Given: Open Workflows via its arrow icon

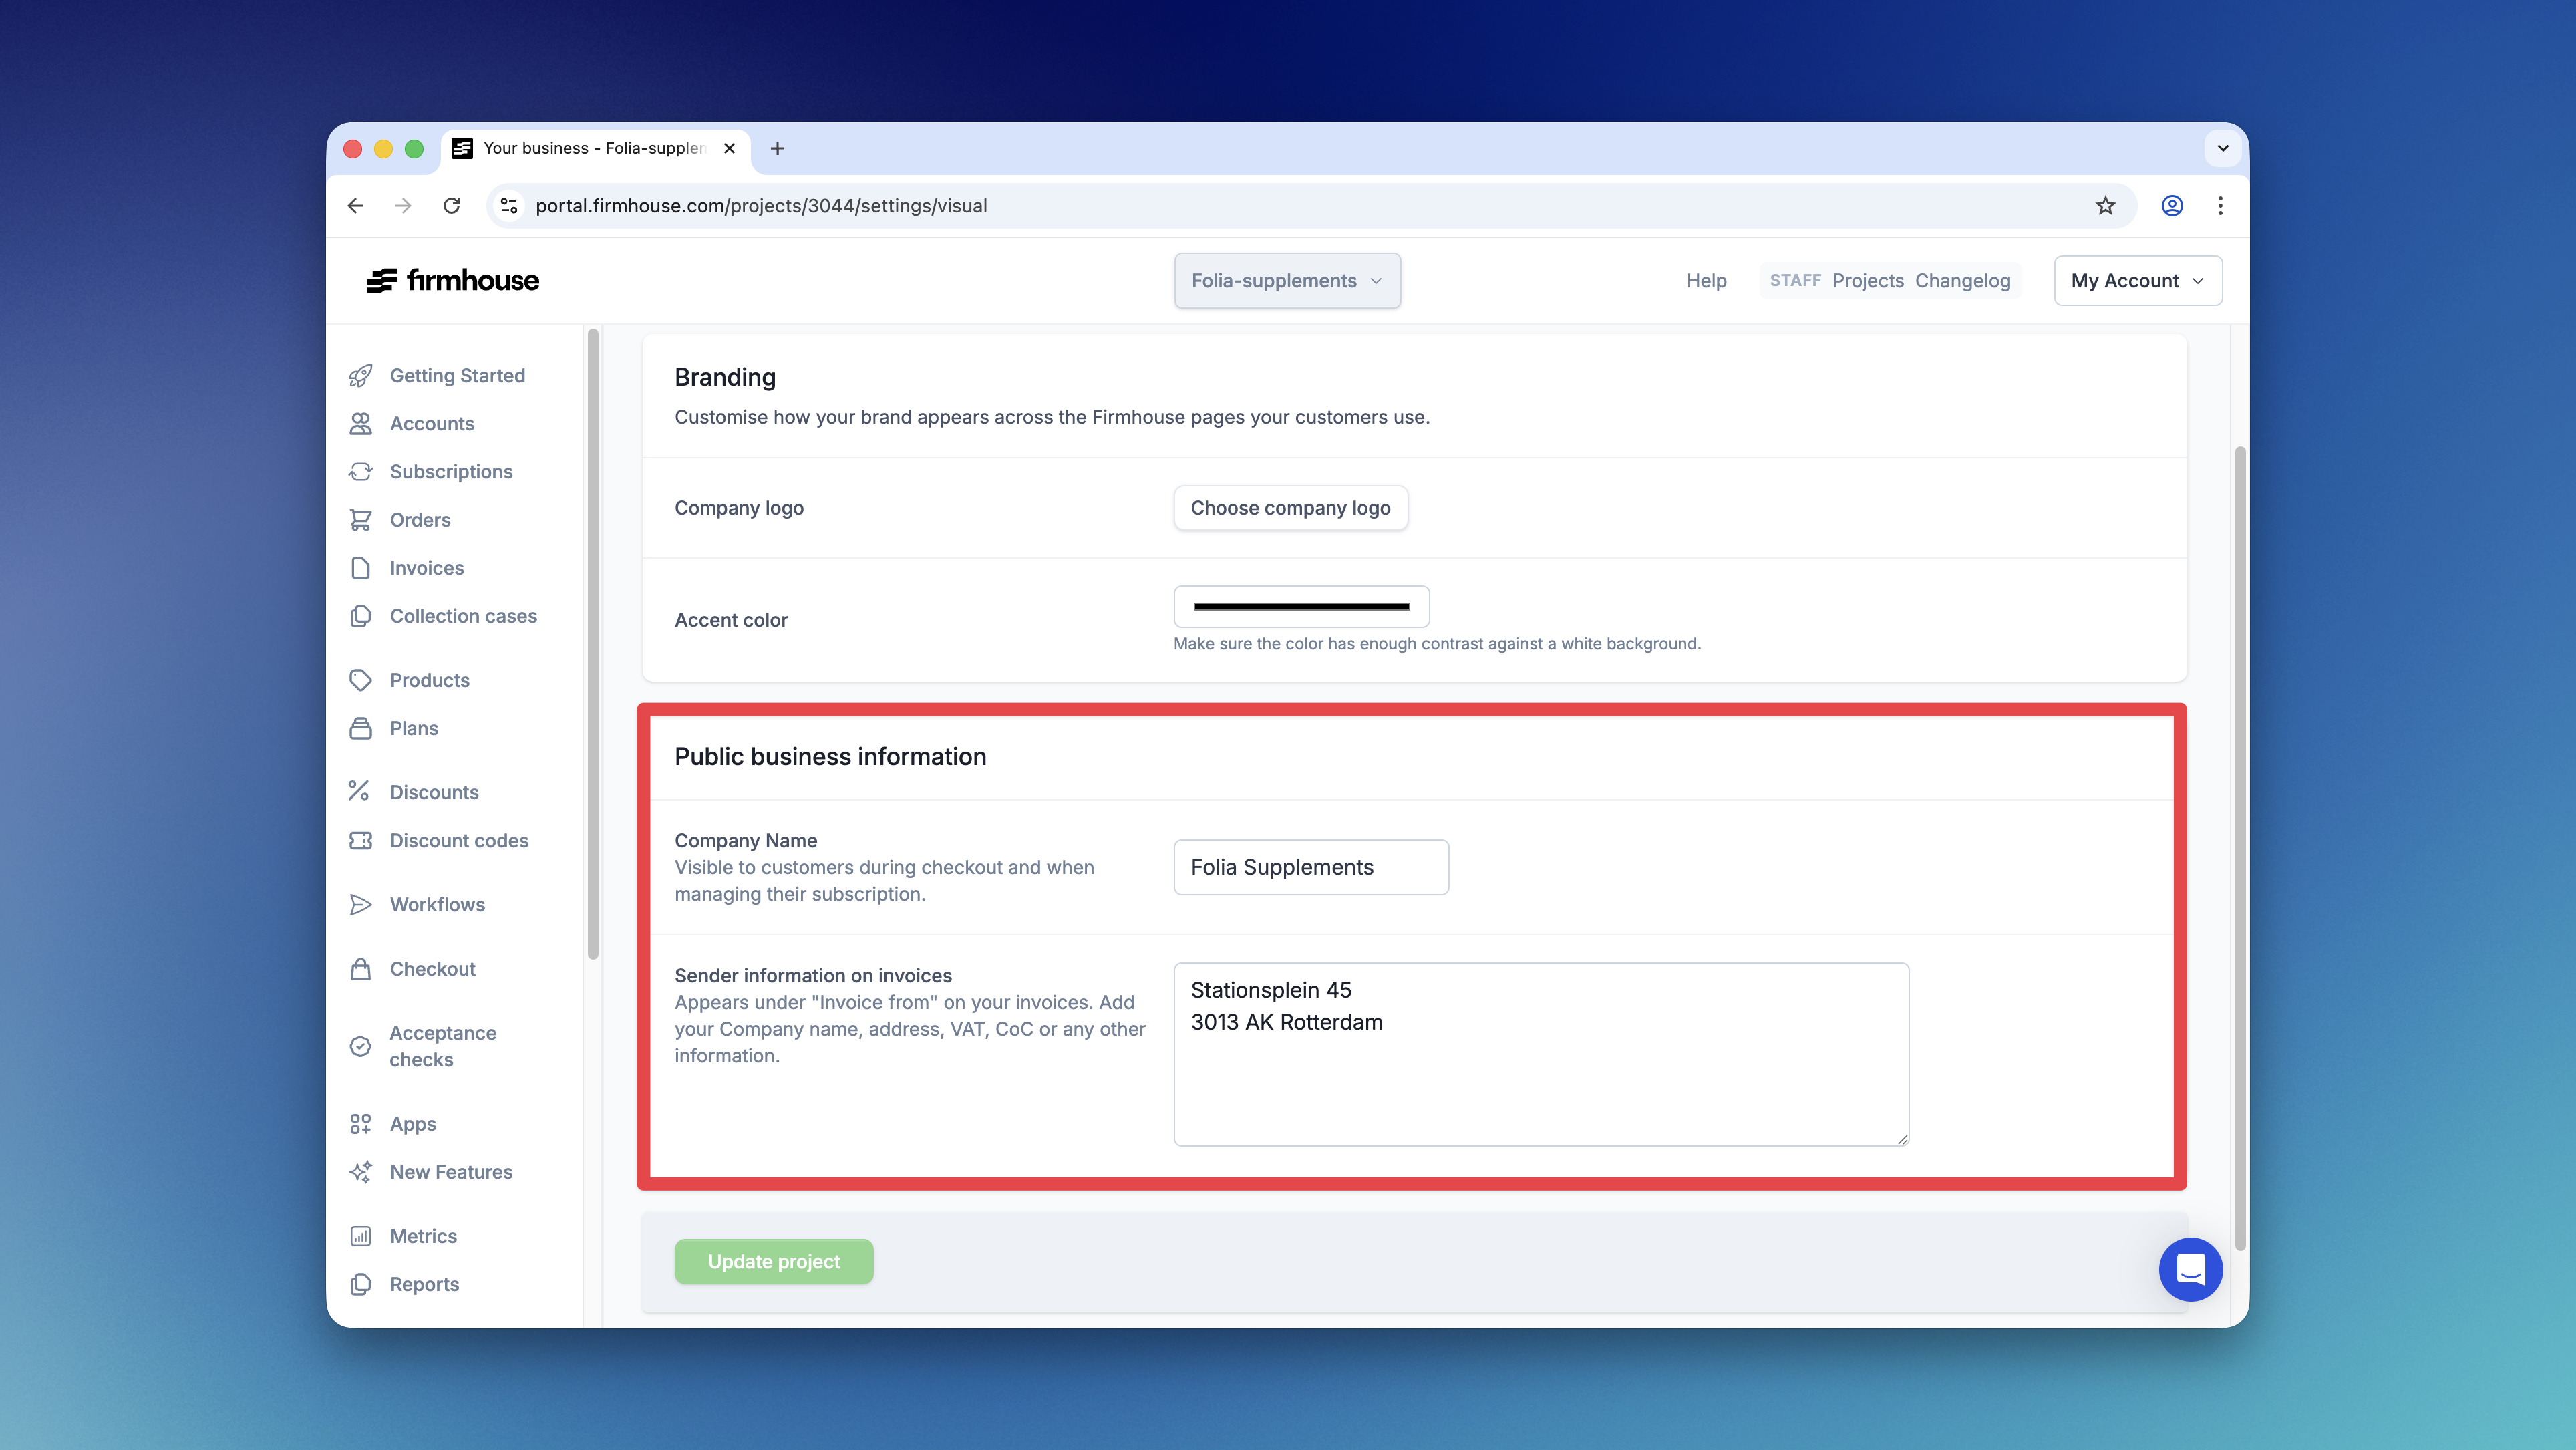Looking at the screenshot, I should pos(361,904).
